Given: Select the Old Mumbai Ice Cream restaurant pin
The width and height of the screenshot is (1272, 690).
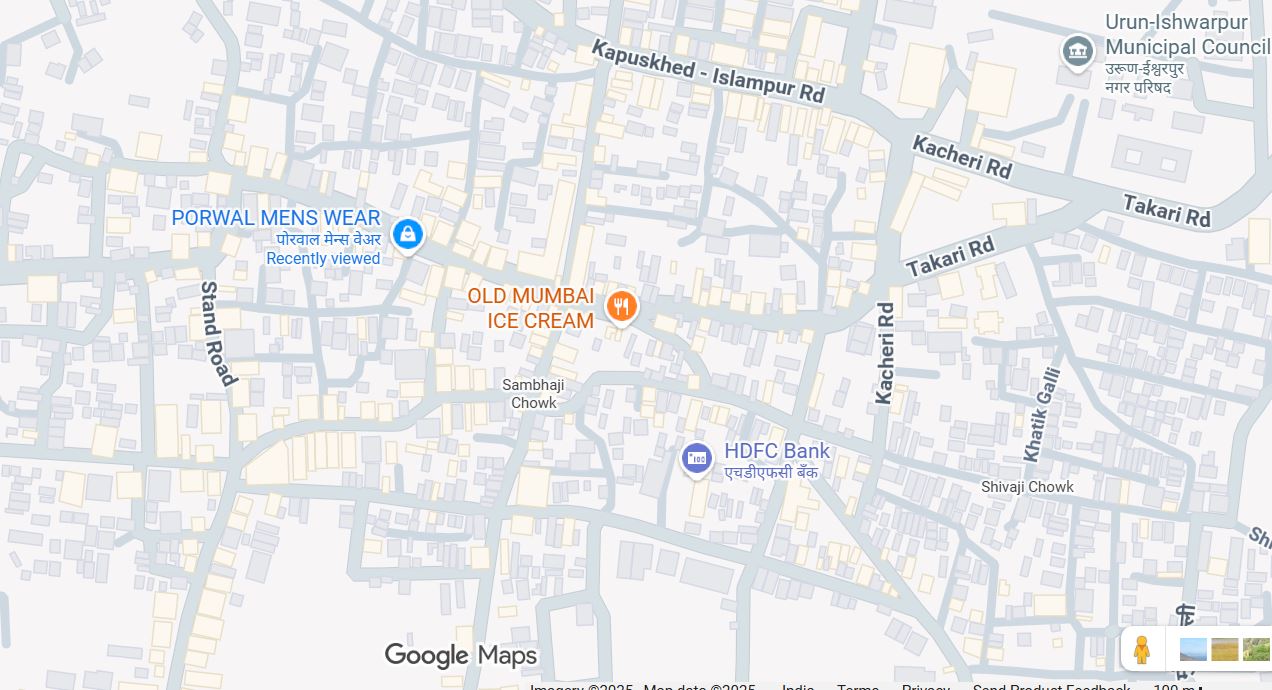Looking at the screenshot, I should [621, 307].
